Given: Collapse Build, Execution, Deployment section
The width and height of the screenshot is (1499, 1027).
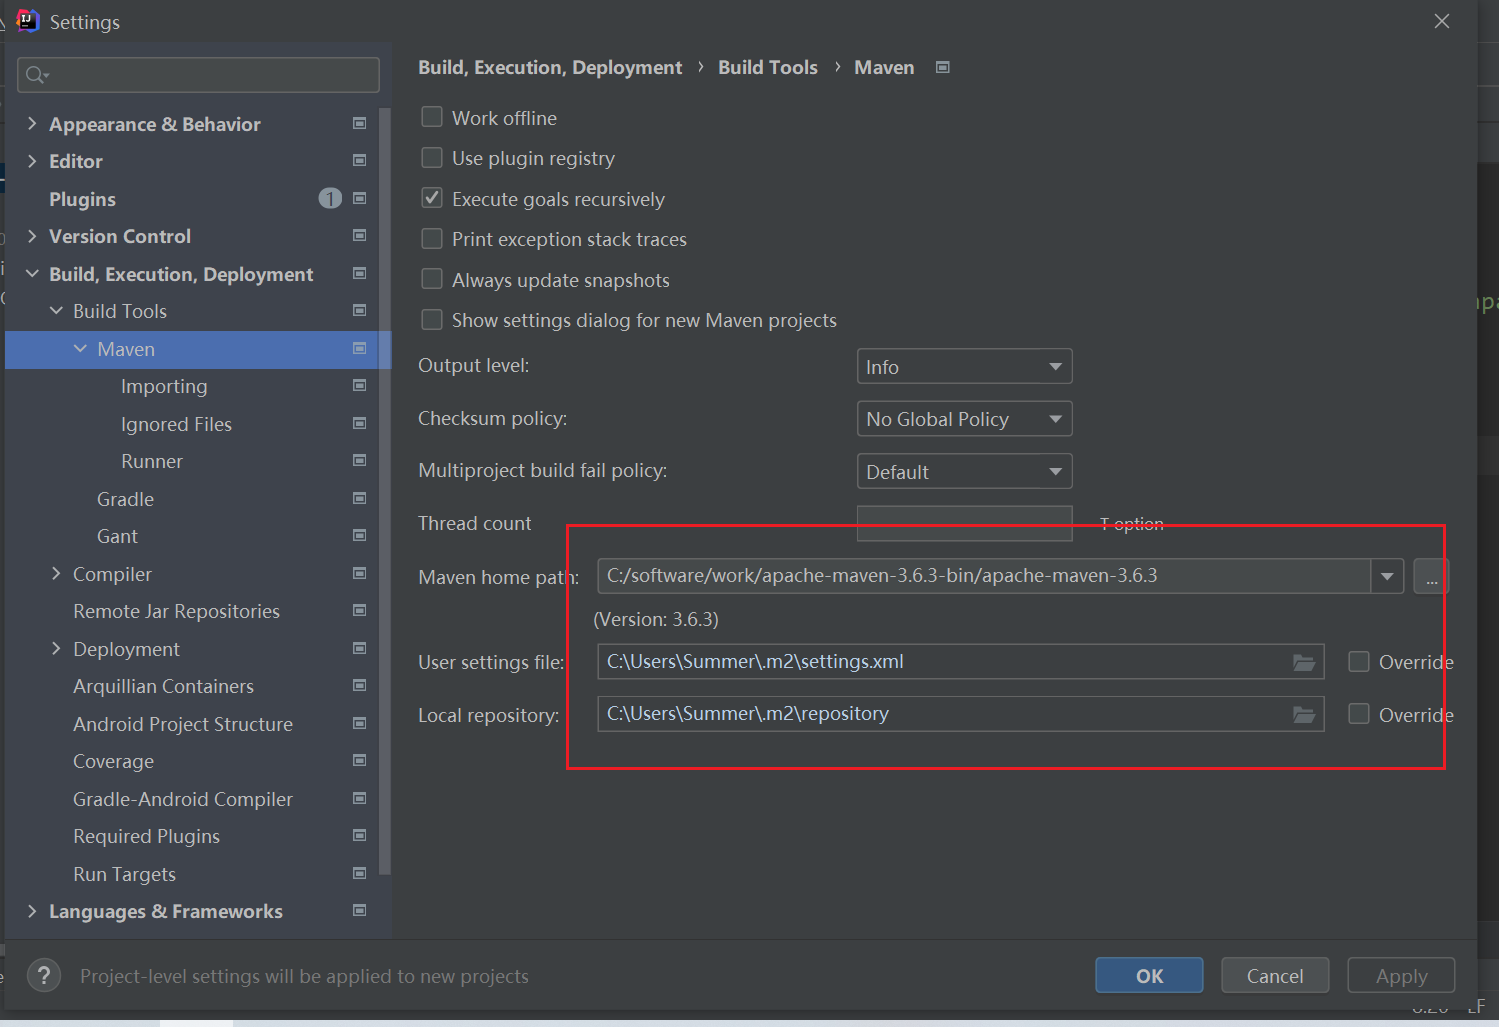Looking at the screenshot, I should coord(32,273).
